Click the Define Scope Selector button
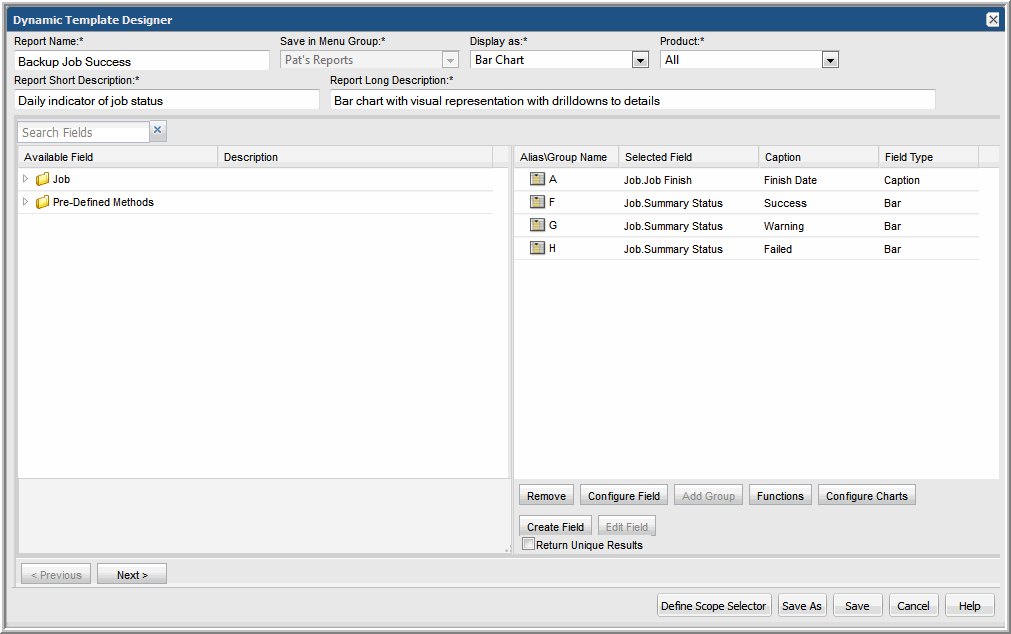 (714, 606)
